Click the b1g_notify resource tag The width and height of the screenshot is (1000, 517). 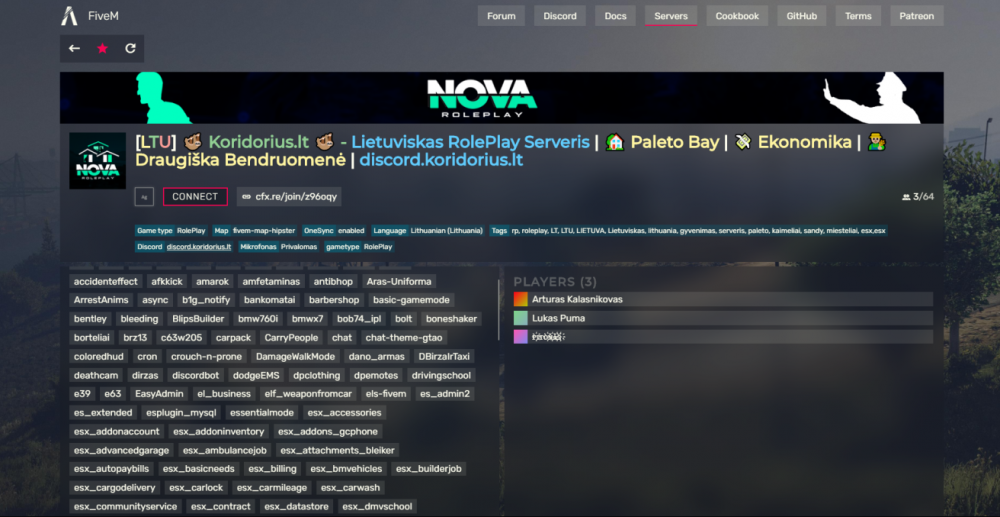coord(207,300)
